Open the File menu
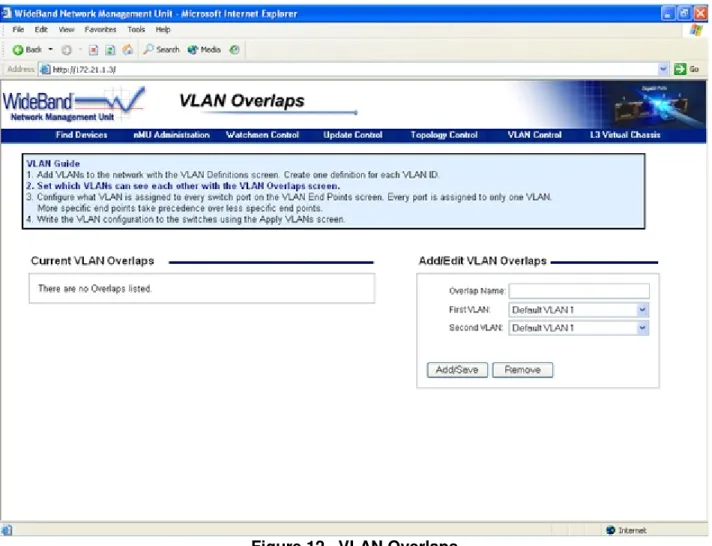Viewport: 712px width, 546px height. click(x=18, y=30)
